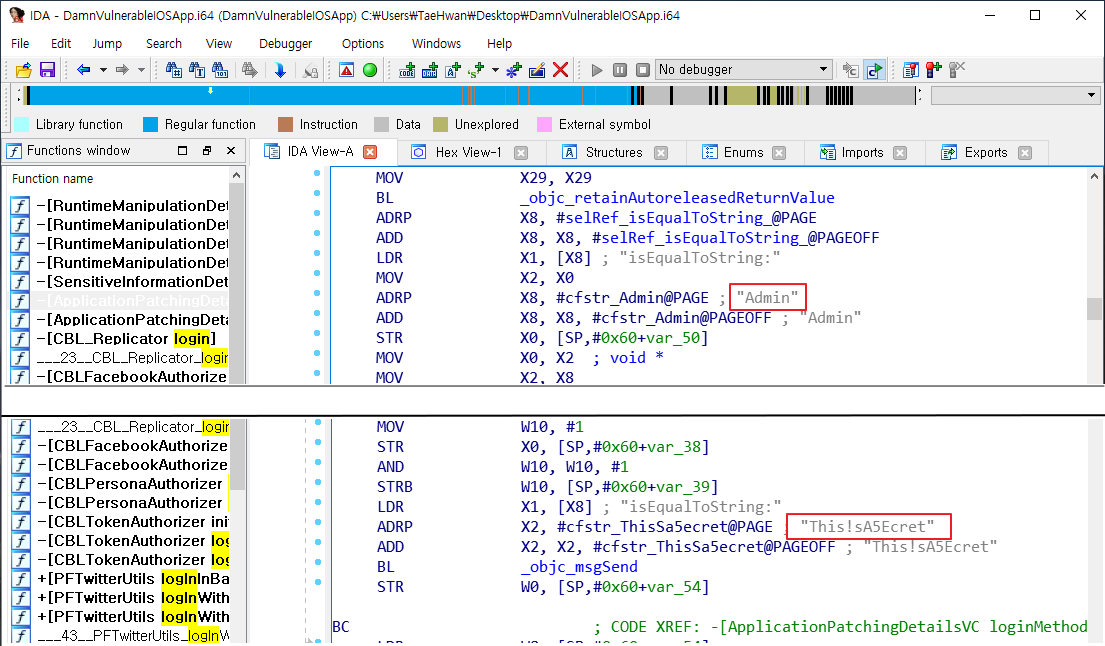Click the Function name column header

click(118, 179)
